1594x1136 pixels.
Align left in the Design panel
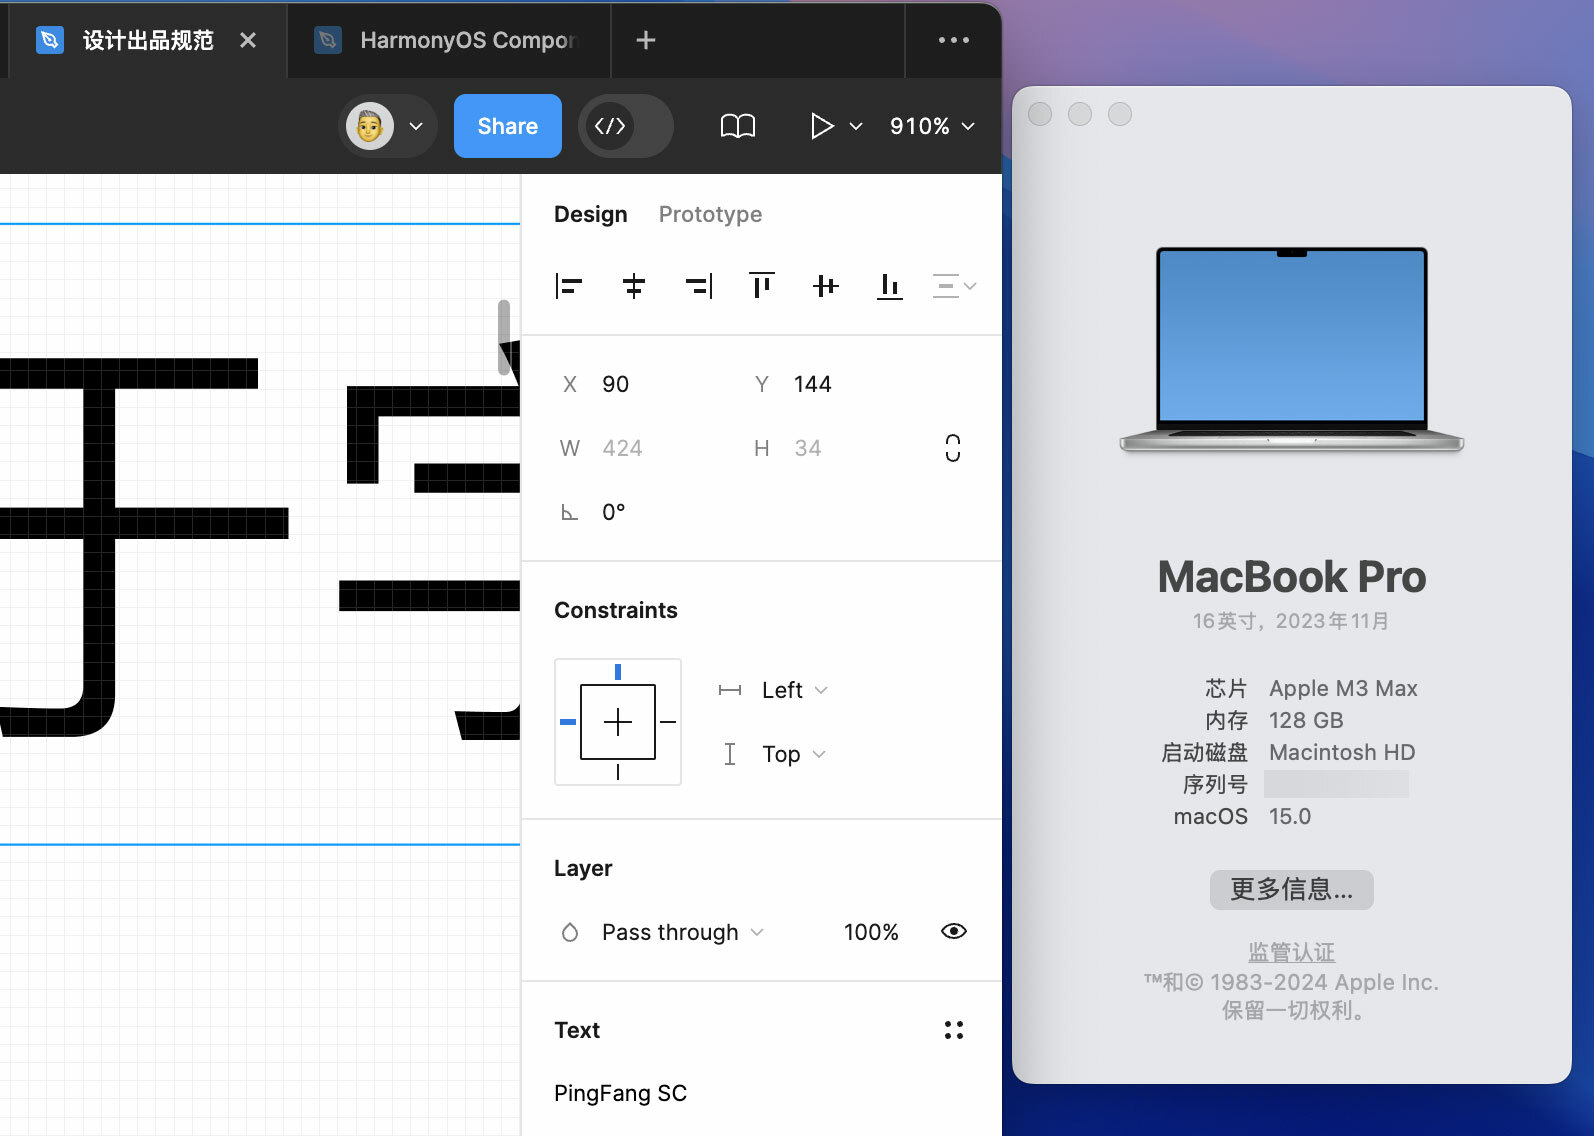(x=569, y=286)
